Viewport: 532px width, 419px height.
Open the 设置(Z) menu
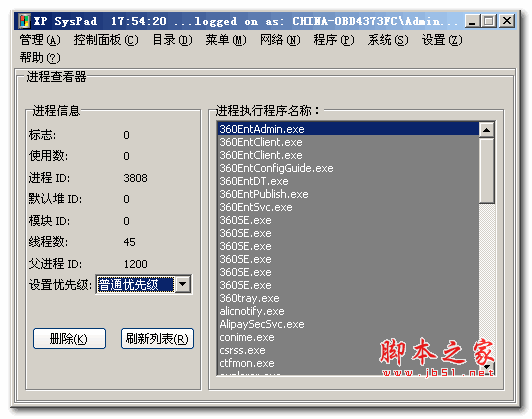(442, 40)
